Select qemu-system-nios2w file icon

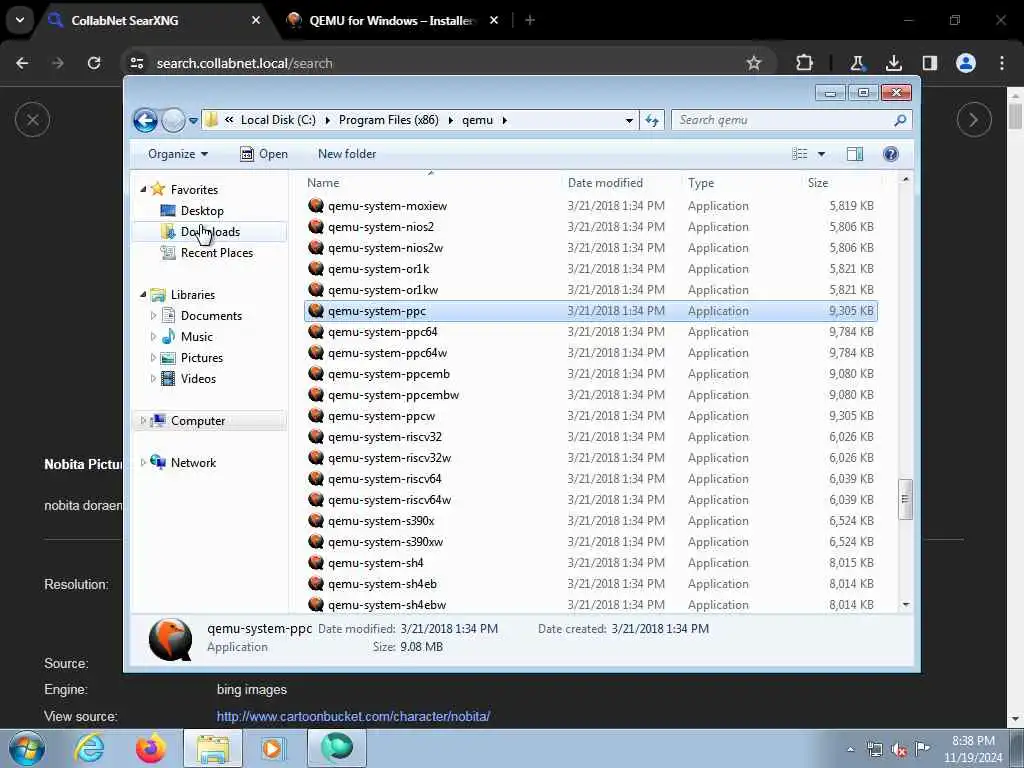[316, 248]
